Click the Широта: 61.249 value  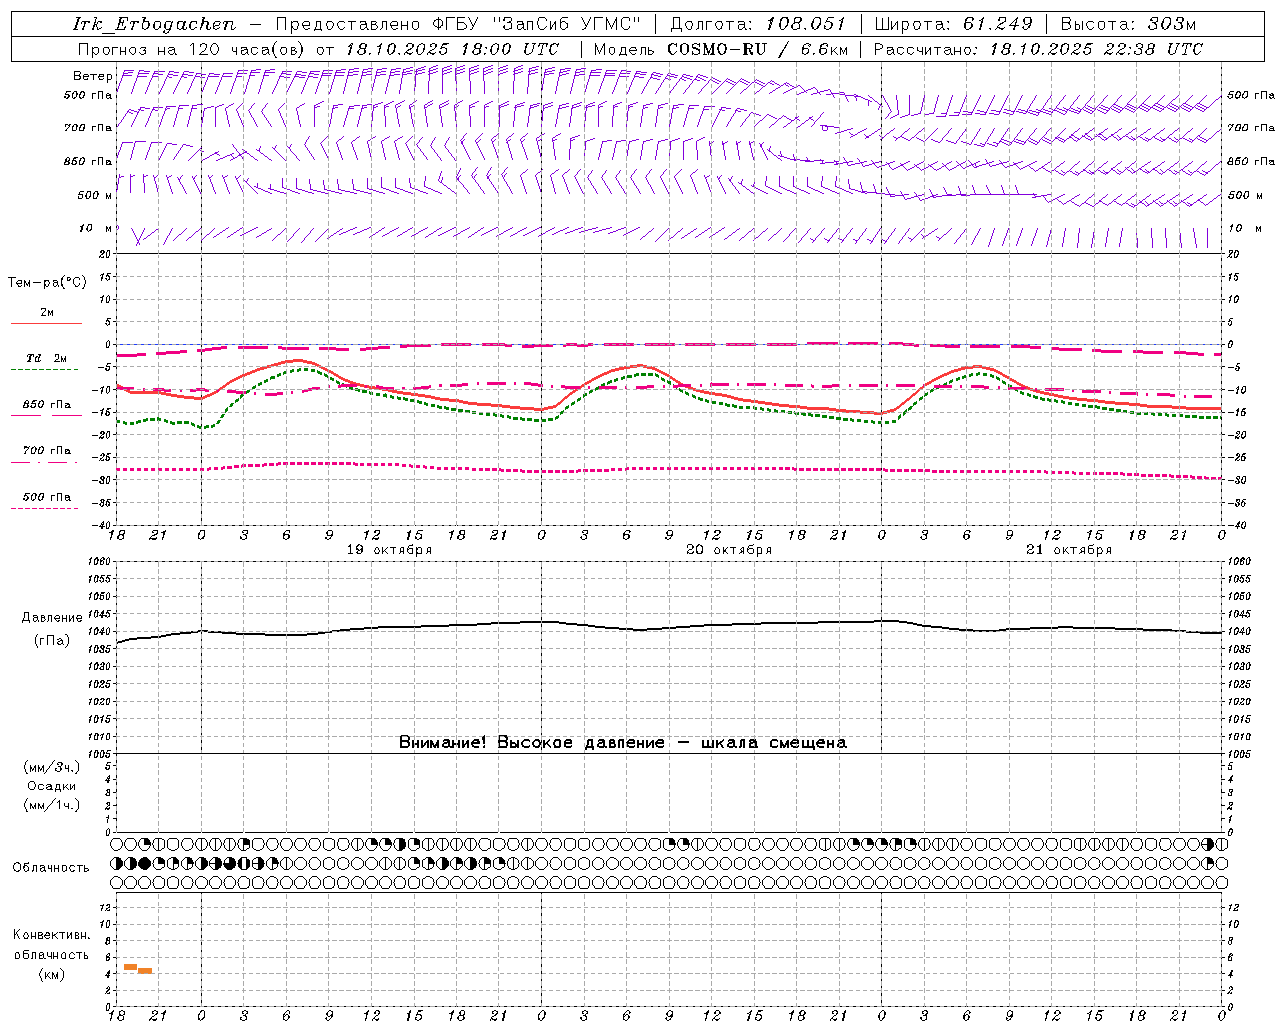pyautogui.click(x=954, y=24)
